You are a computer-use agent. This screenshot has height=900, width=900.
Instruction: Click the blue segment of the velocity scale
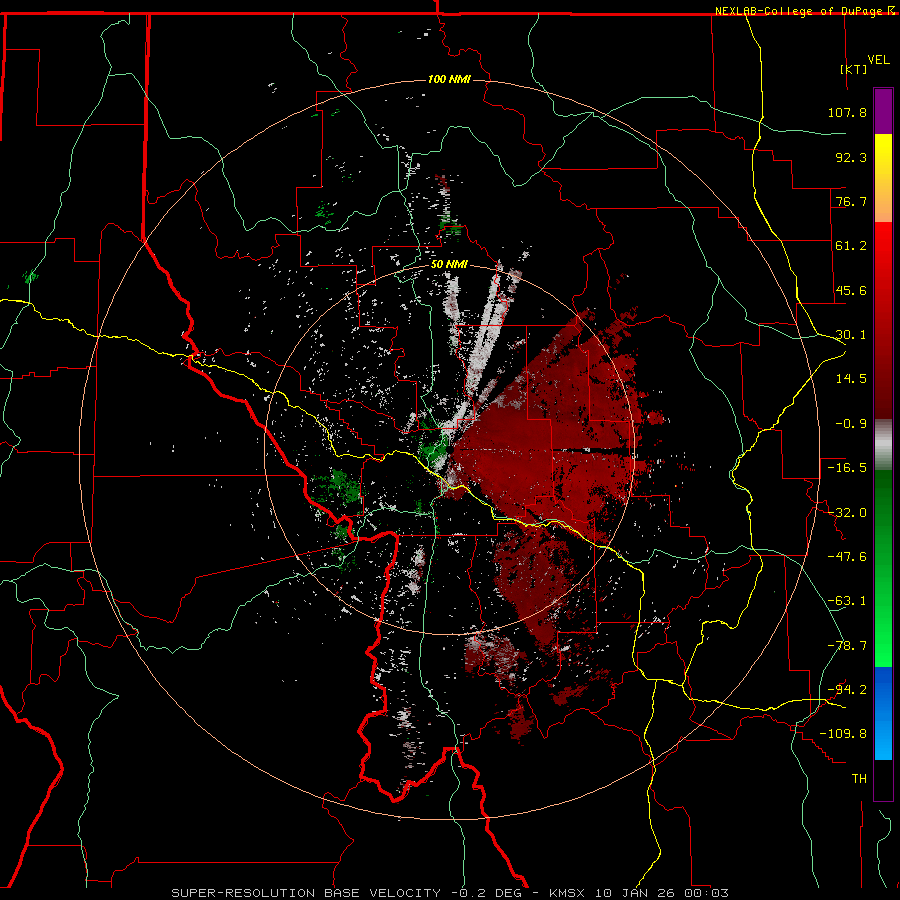(883, 713)
